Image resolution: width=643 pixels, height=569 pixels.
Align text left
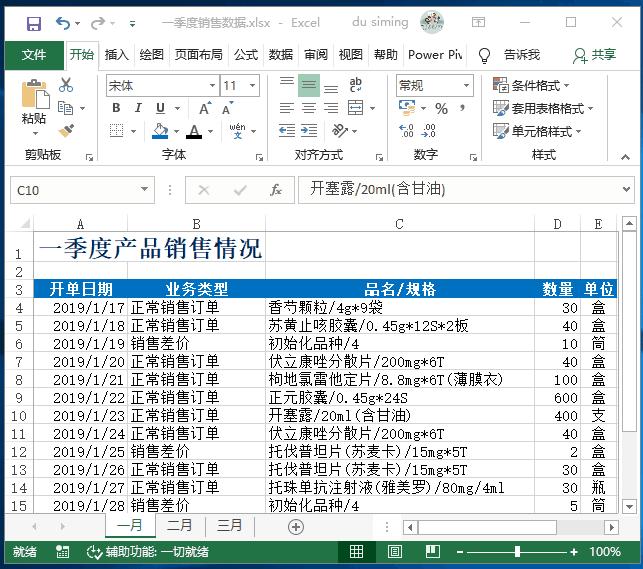click(x=287, y=108)
